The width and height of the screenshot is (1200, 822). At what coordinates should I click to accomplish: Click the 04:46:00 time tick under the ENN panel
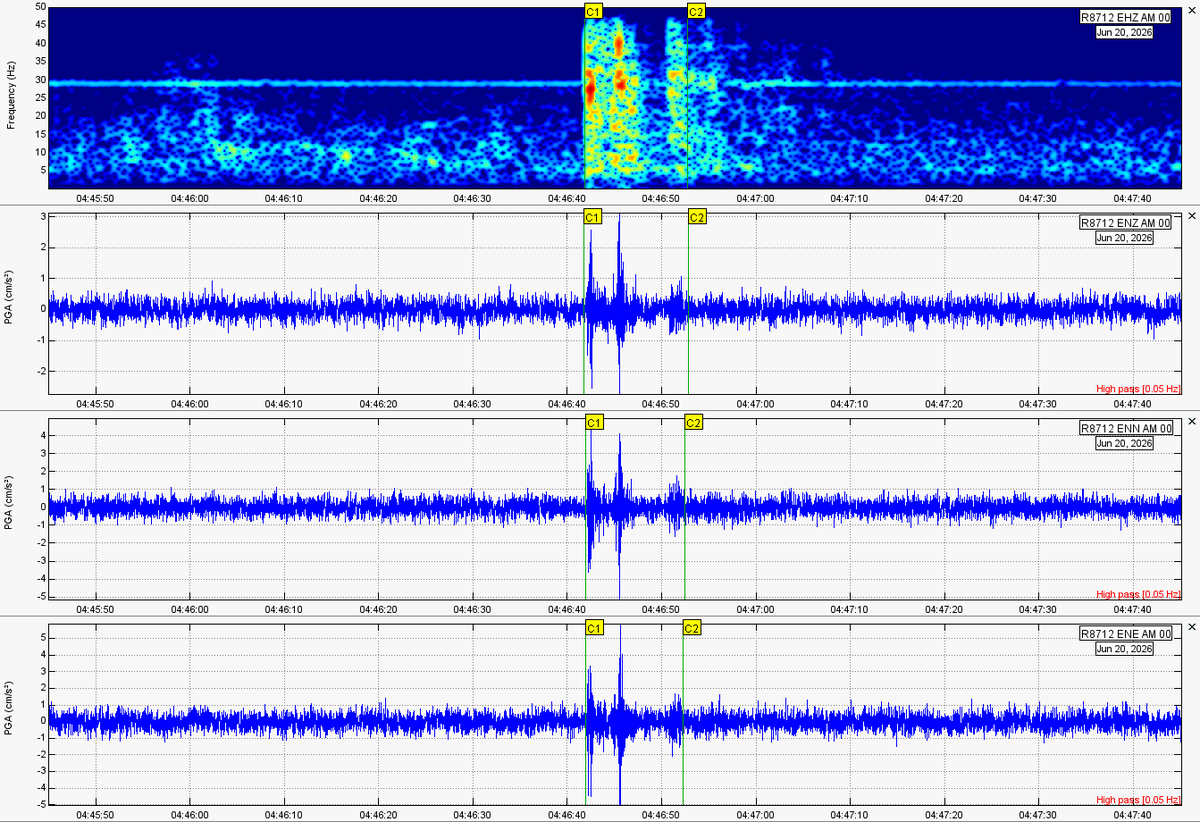[x=189, y=610]
